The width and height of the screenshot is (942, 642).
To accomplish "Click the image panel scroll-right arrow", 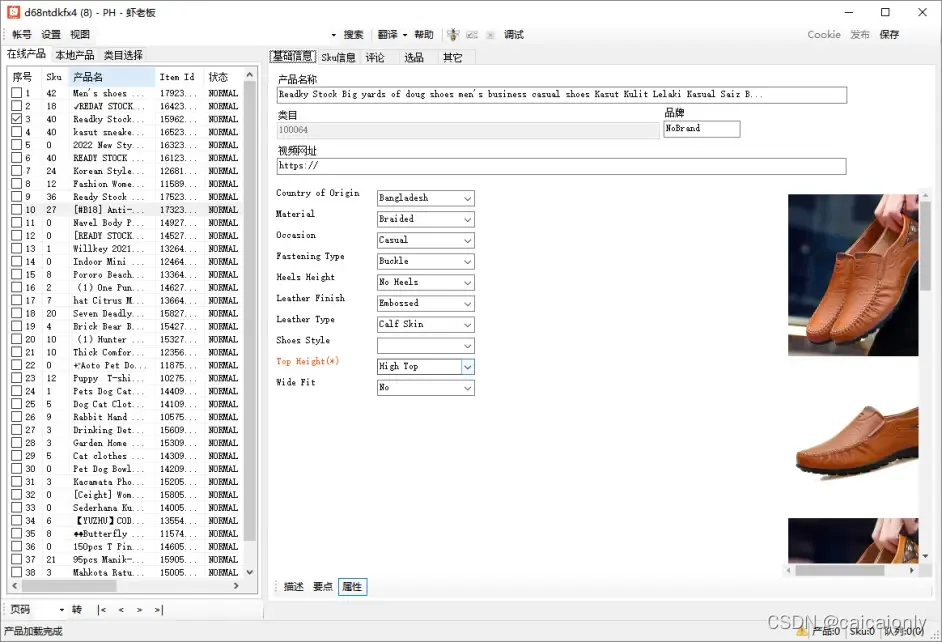I will (912, 571).
